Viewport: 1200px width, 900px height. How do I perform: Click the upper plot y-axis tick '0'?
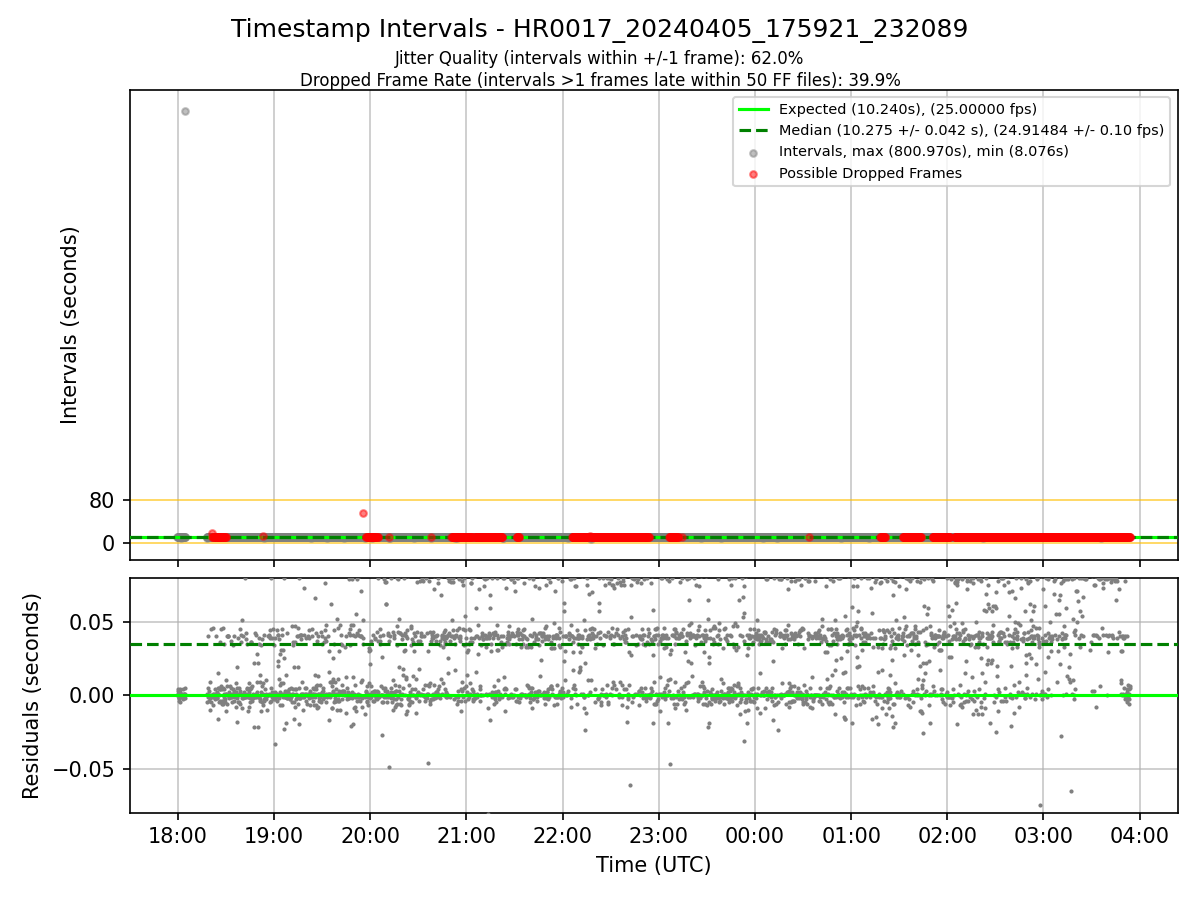pos(108,543)
